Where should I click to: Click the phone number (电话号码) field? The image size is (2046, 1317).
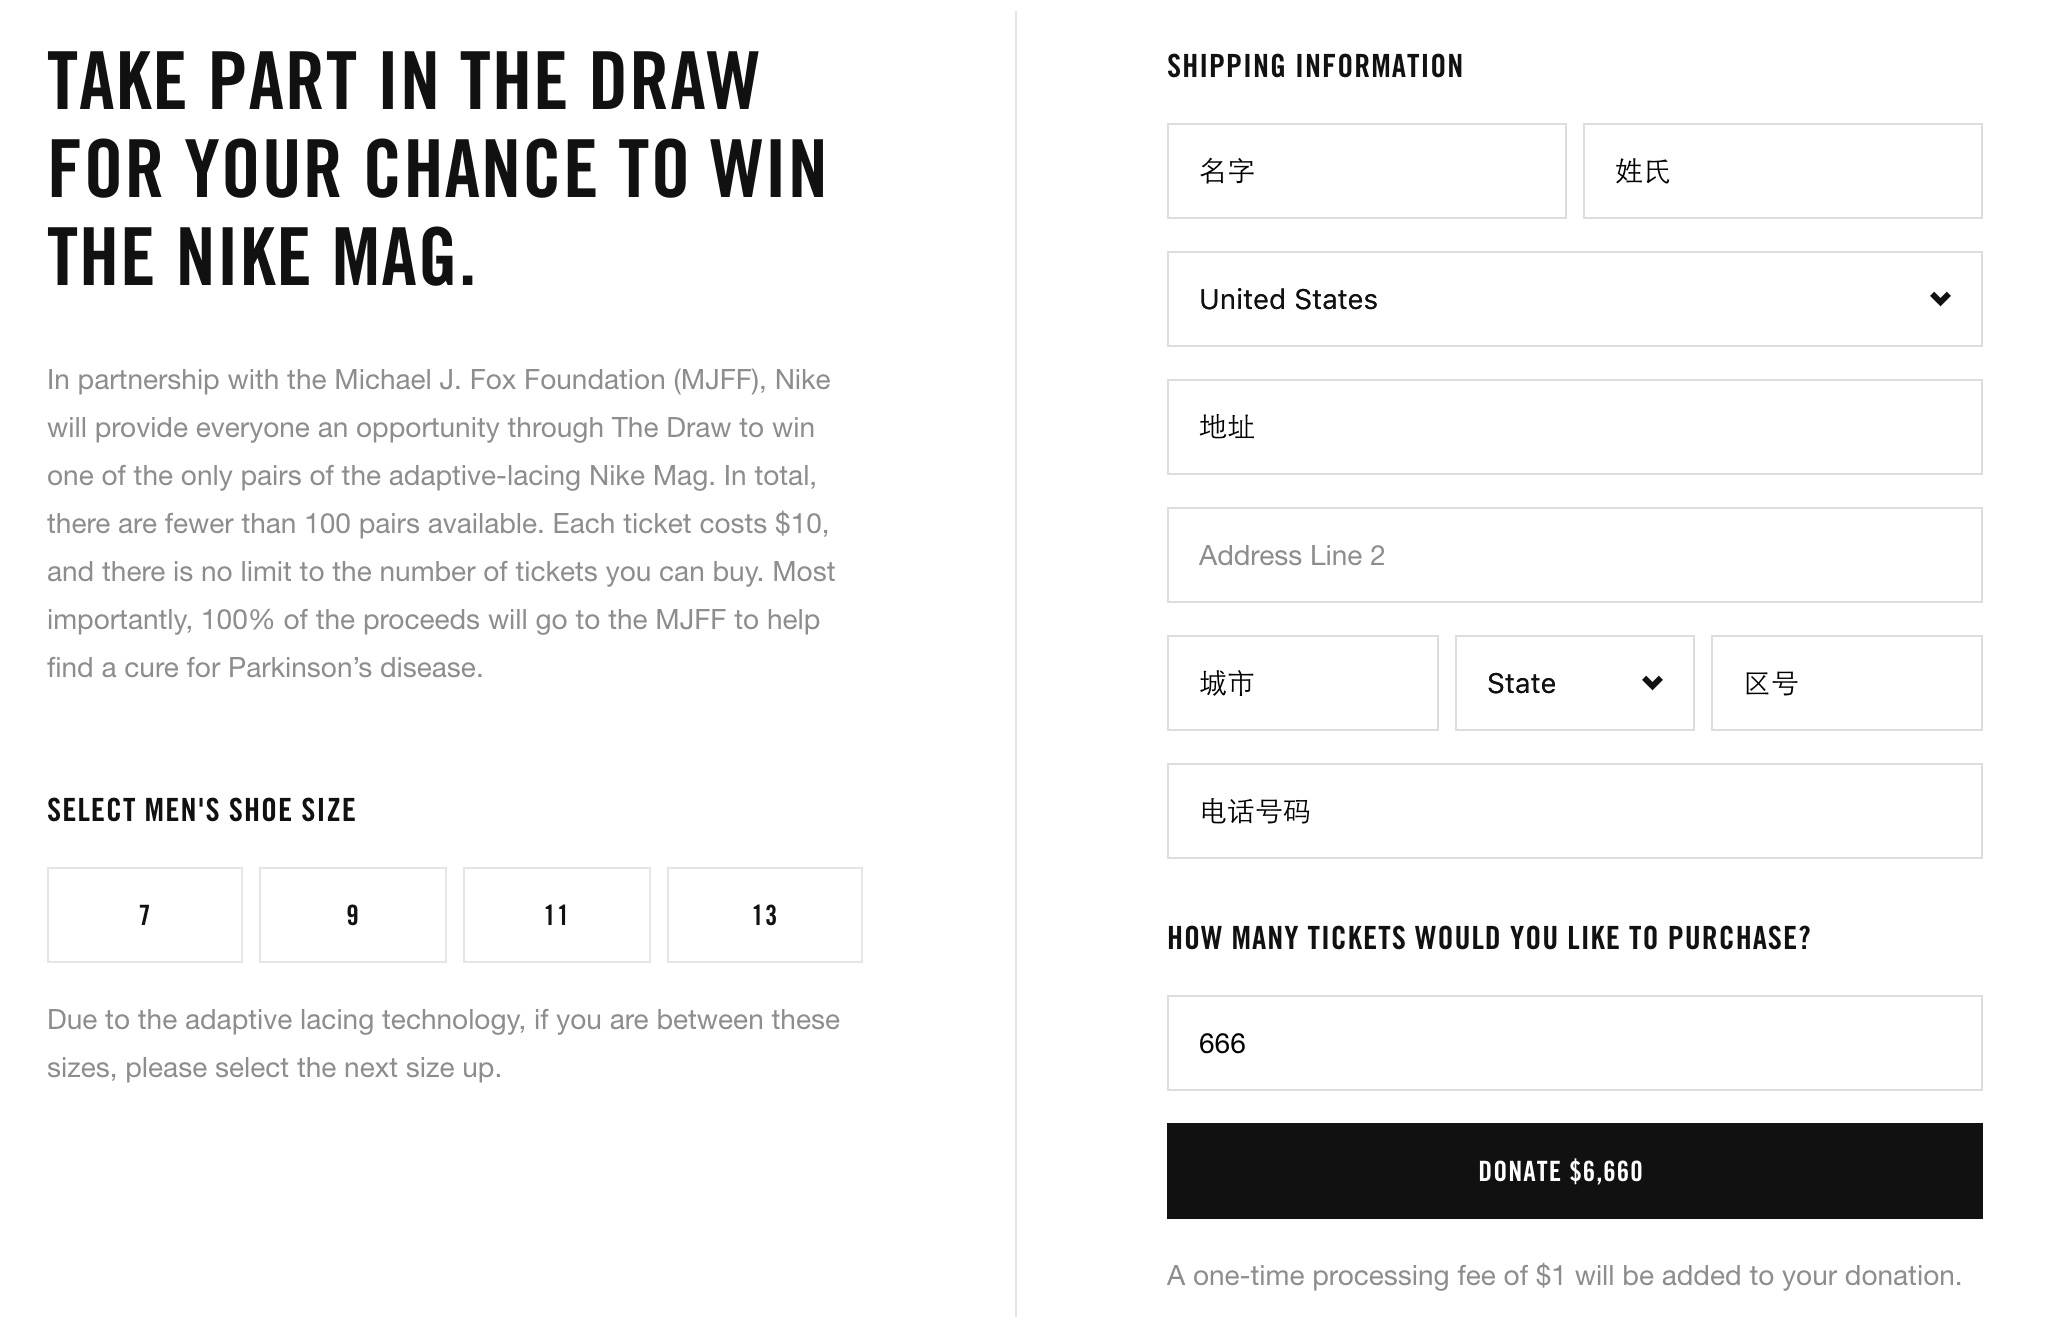1574,811
